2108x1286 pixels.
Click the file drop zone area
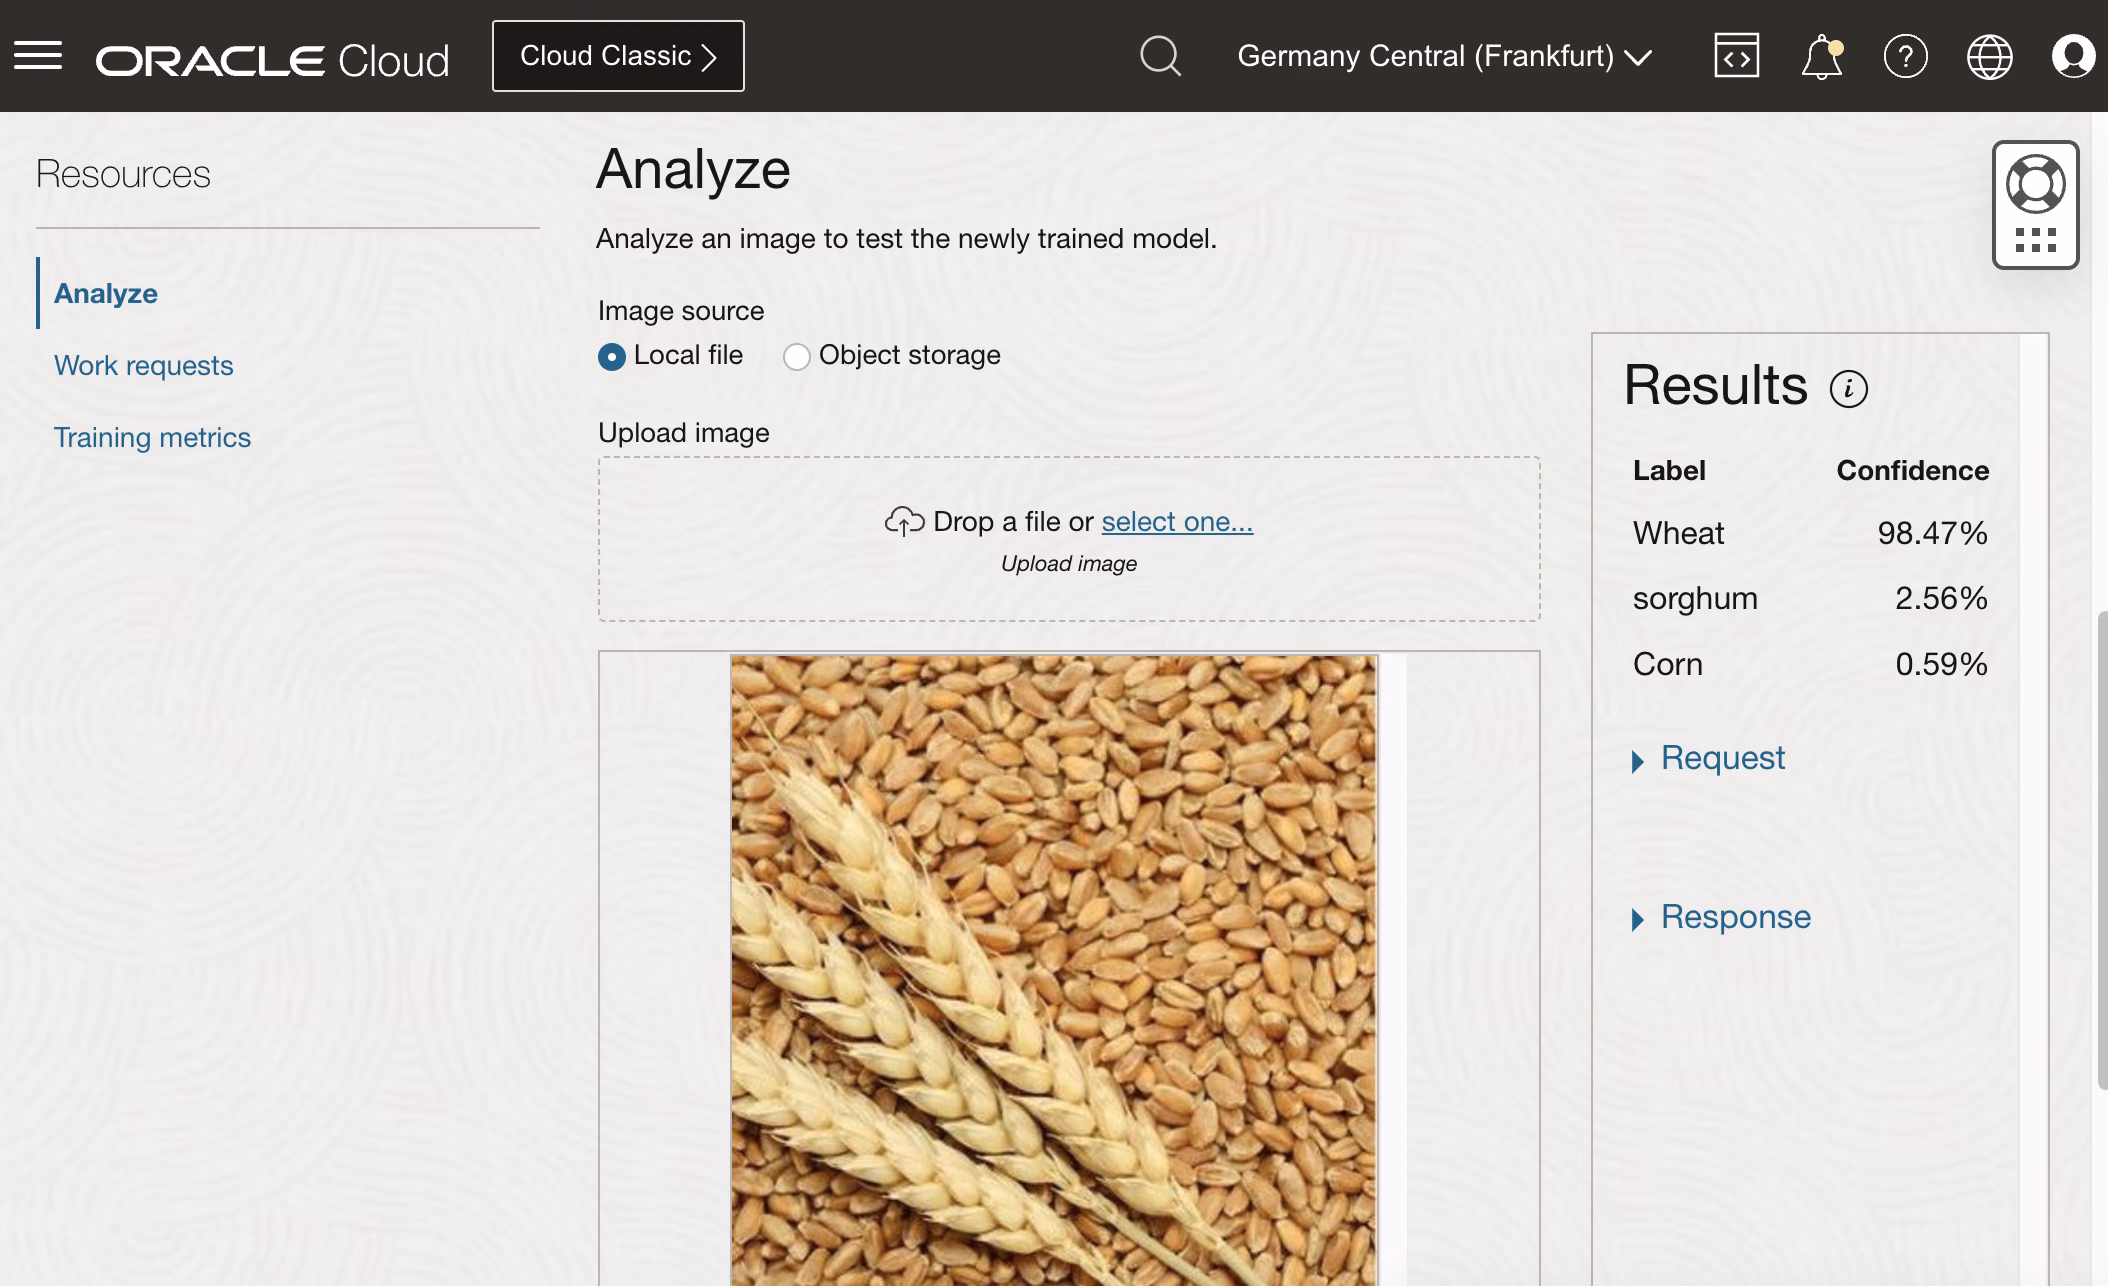point(1069,539)
